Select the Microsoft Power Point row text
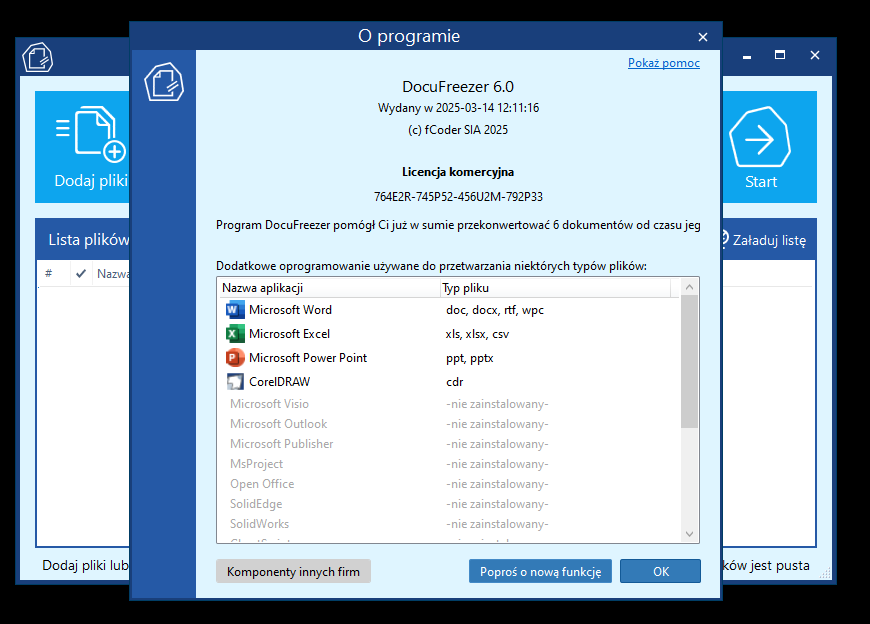This screenshot has width=870, height=624. click(308, 358)
